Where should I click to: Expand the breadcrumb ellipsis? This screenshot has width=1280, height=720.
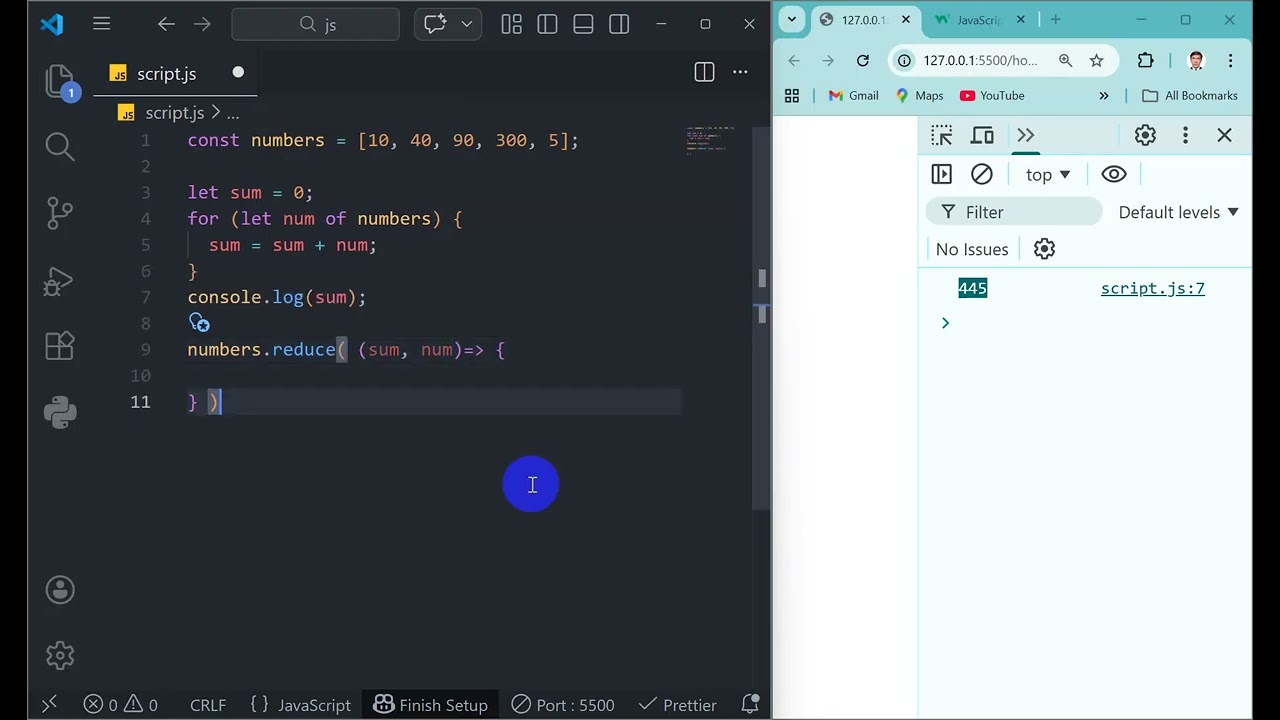tap(232, 114)
